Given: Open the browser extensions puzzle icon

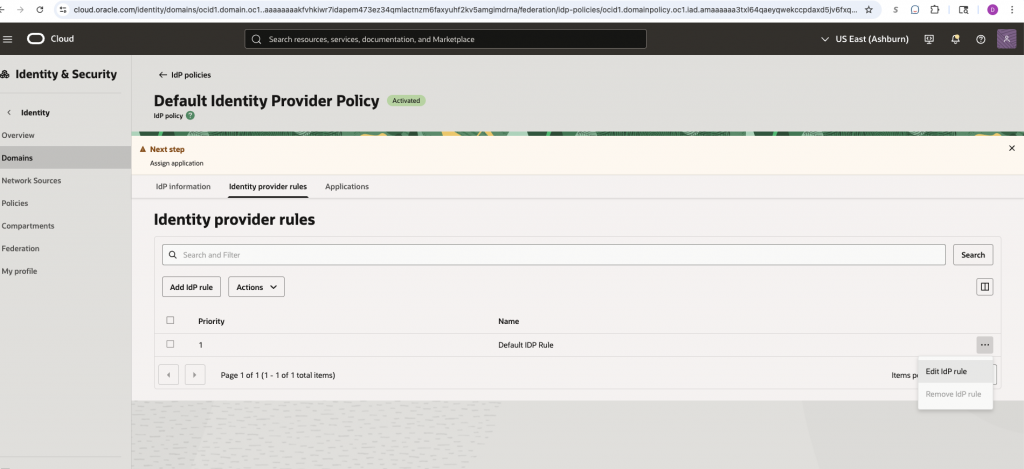Looking at the screenshot, I should (x=935, y=10).
